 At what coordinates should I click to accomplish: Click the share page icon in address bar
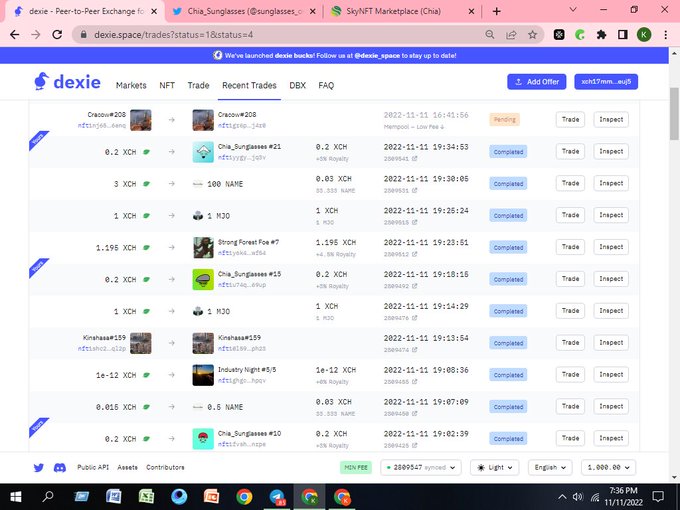pyautogui.click(x=511, y=35)
